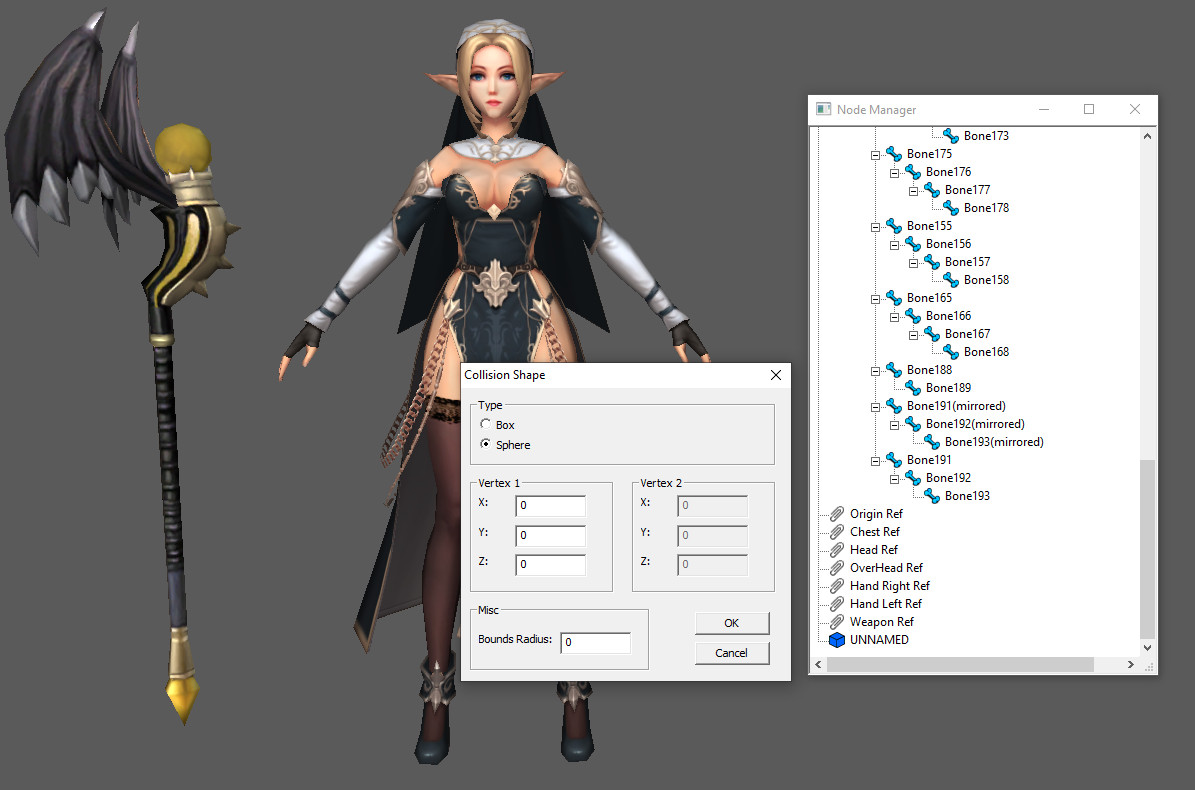The height and width of the screenshot is (790, 1195).
Task: Click the paperclip icon beside Origin Ref
Action: tap(837, 514)
